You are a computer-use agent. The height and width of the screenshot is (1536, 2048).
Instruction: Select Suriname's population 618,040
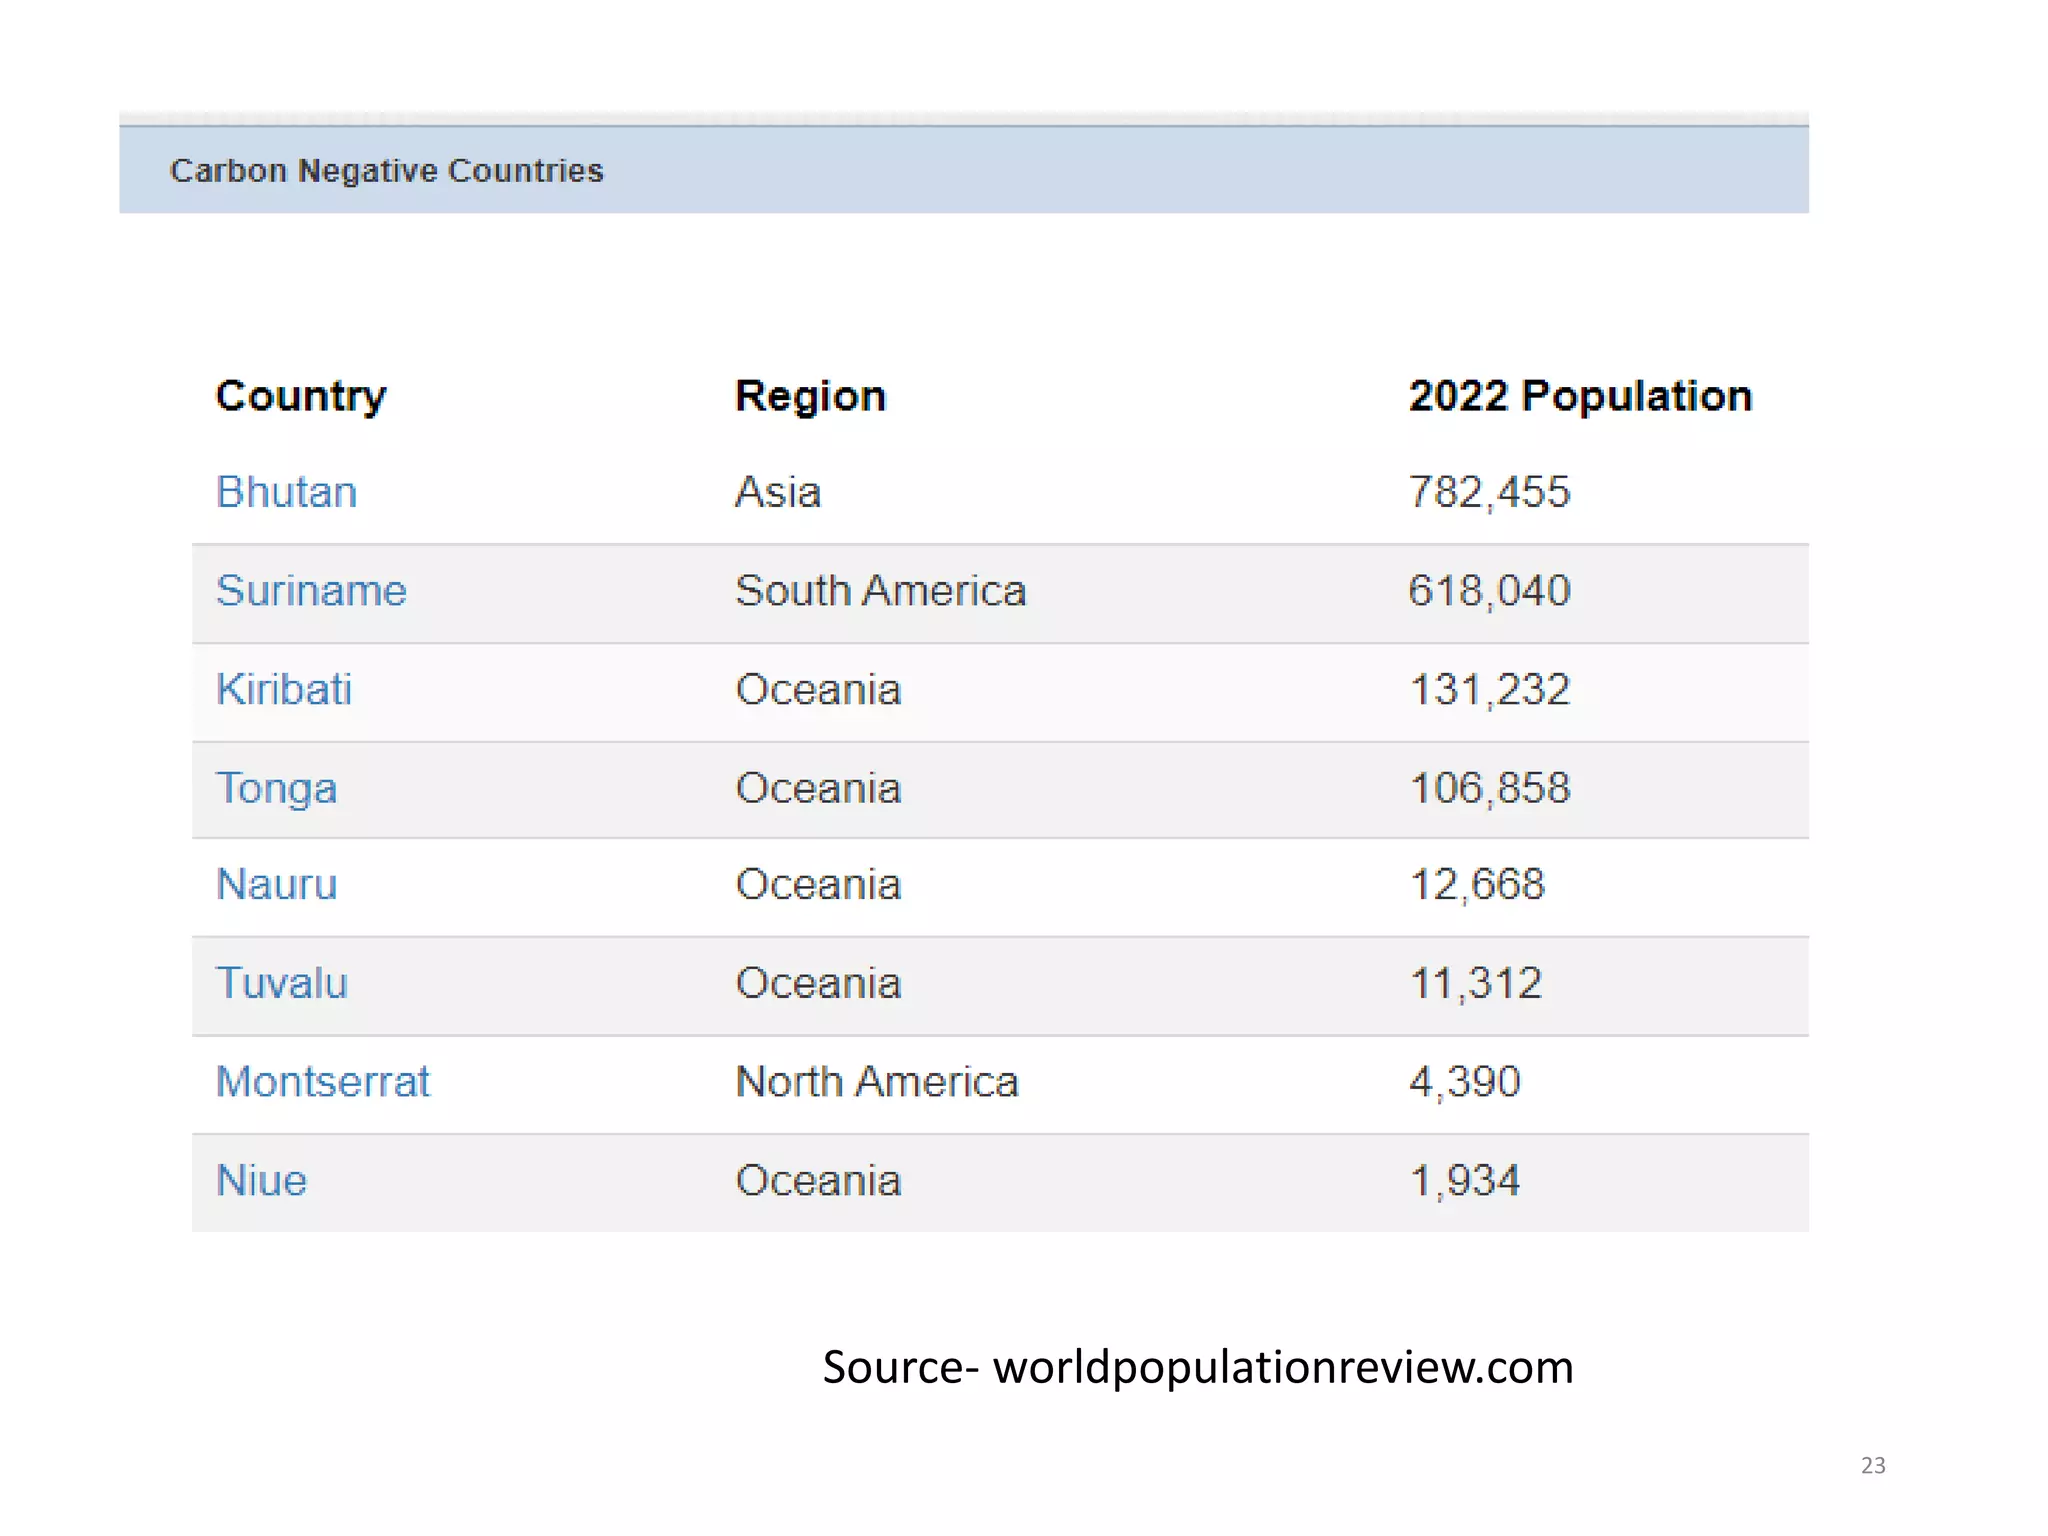1489,590
